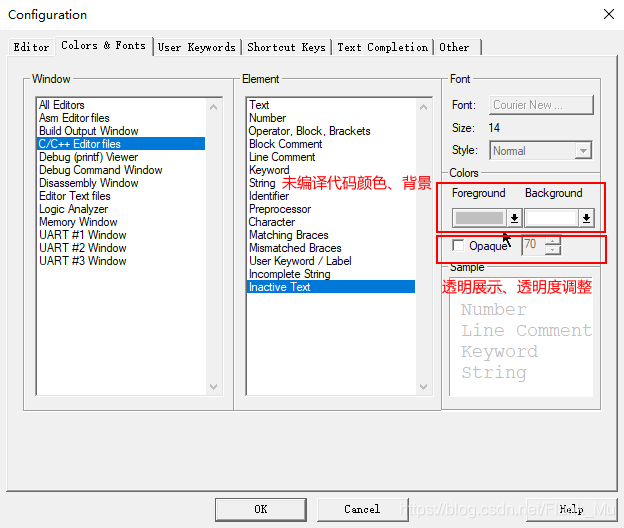Pick Debug (printf) Viewer entry
This screenshot has width=624, height=528.
(121, 157)
